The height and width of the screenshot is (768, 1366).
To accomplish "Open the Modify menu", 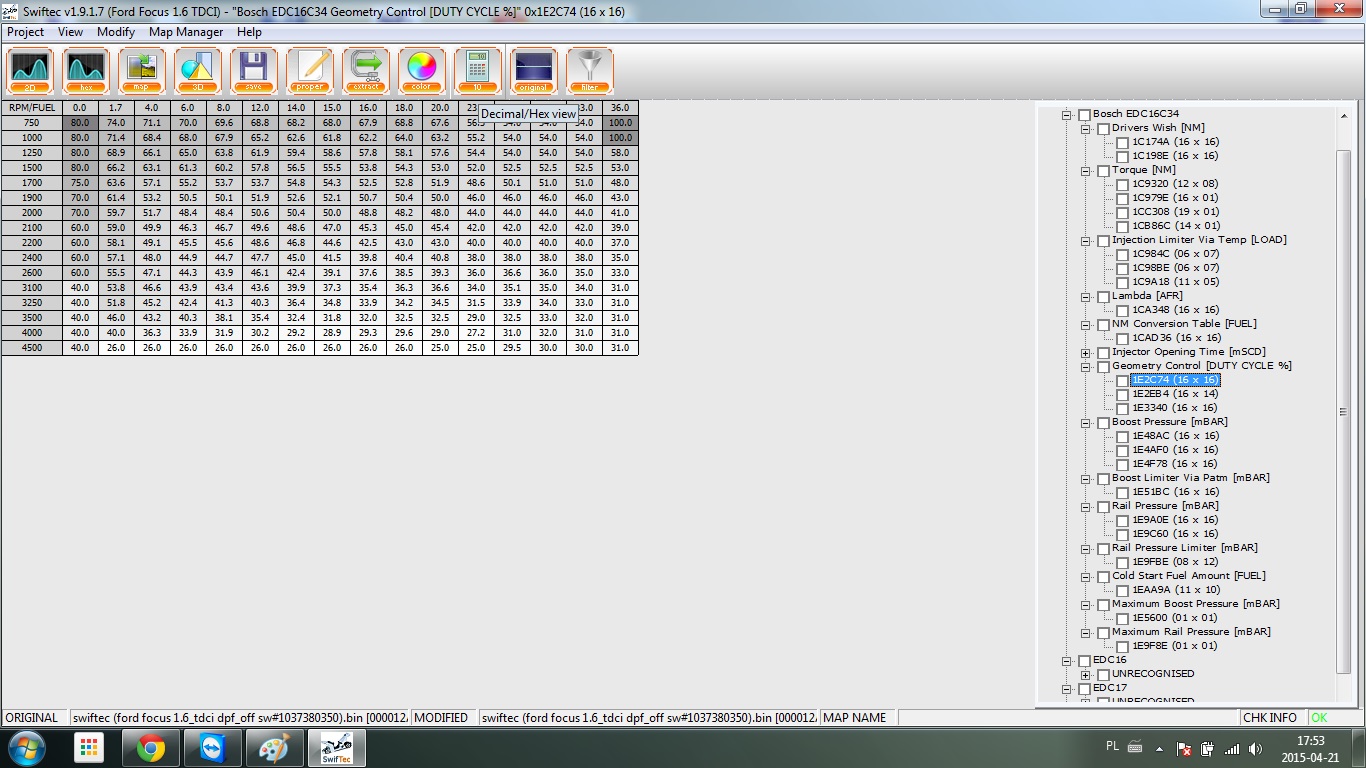I will pyautogui.click(x=116, y=32).
